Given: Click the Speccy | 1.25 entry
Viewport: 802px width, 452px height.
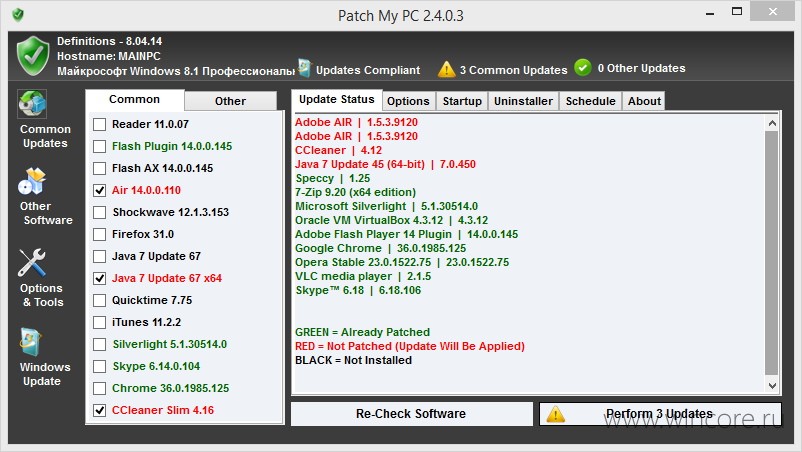Looking at the screenshot, I should 332,178.
